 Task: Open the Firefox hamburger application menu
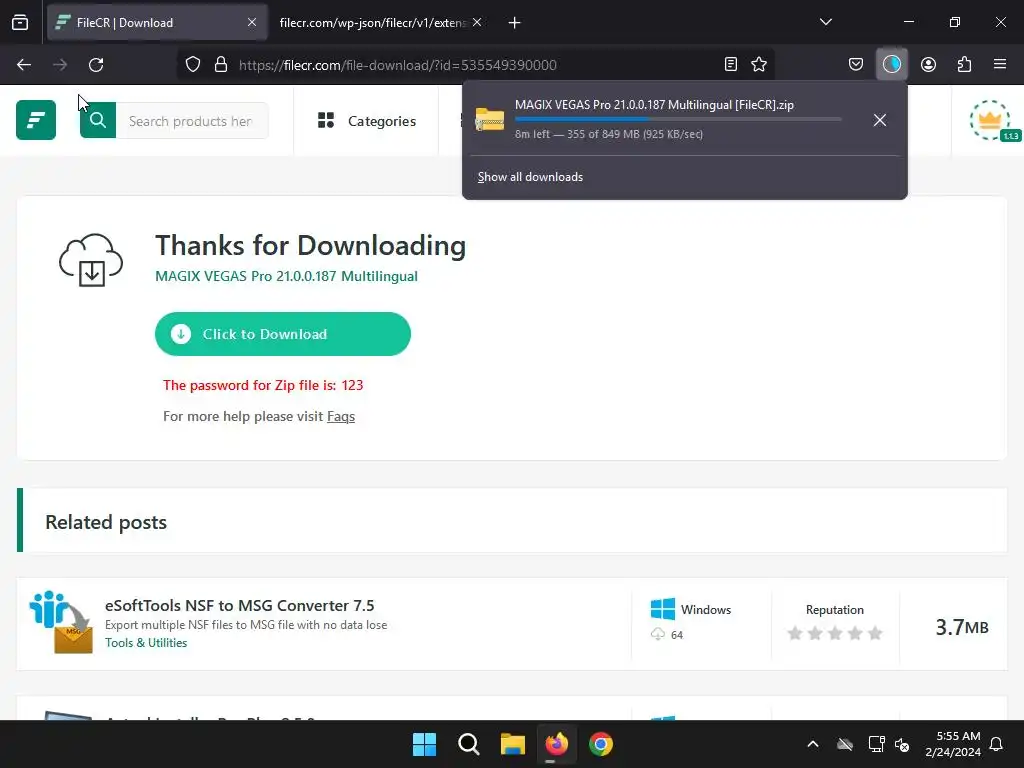pyautogui.click(x=1000, y=64)
